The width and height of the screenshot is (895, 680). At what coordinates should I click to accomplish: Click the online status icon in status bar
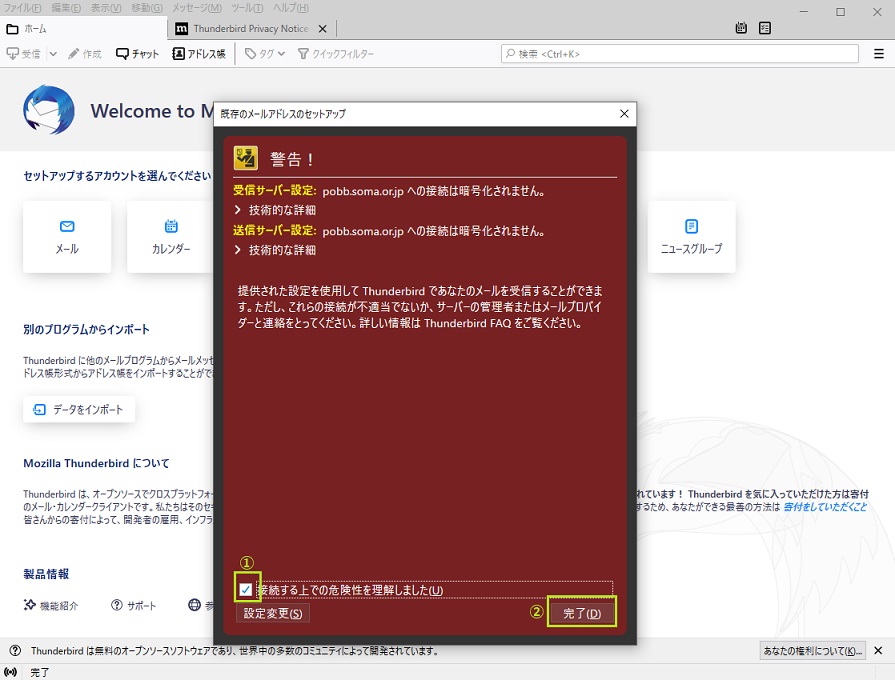tap(11, 672)
